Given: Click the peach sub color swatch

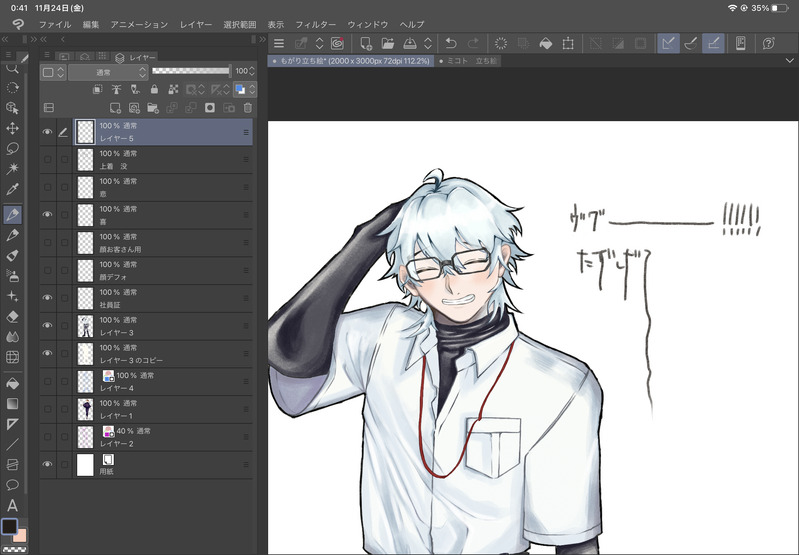Looking at the screenshot, I should click(21, 536).
